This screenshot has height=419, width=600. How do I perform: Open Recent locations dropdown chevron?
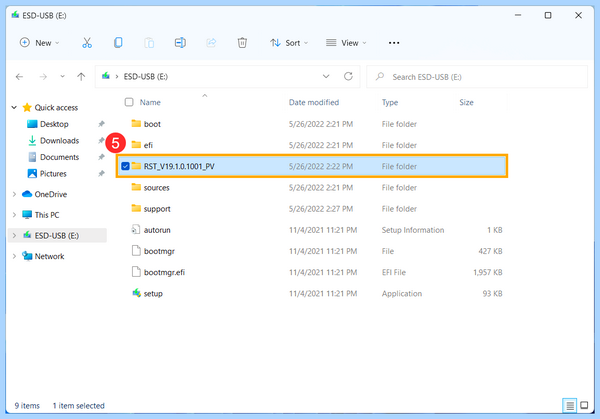click(x=62, y=77)
